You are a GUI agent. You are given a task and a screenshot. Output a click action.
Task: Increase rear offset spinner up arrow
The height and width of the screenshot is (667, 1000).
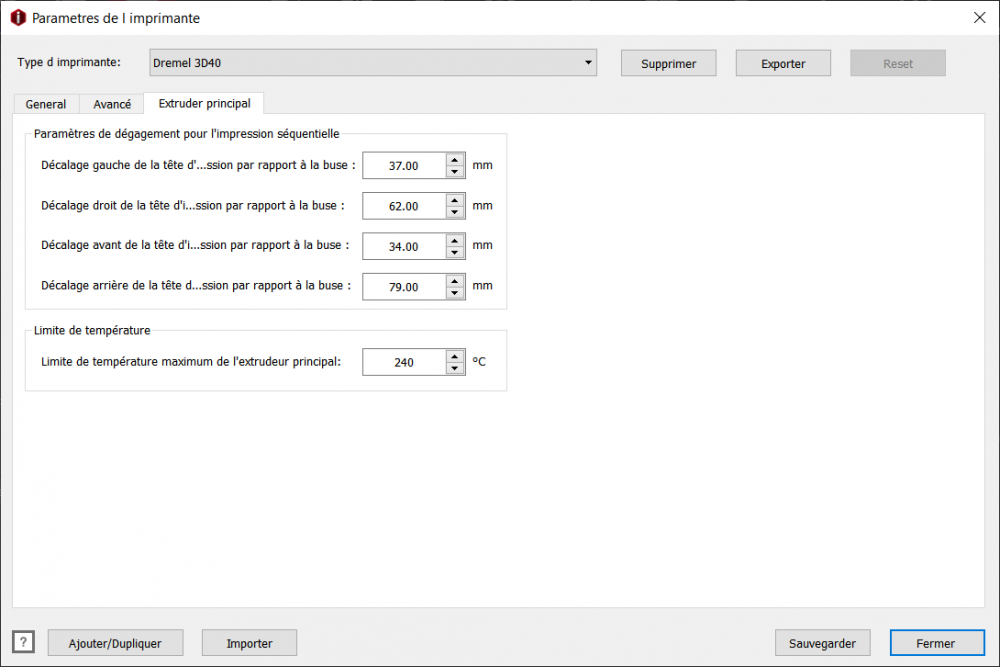[455, 281]
